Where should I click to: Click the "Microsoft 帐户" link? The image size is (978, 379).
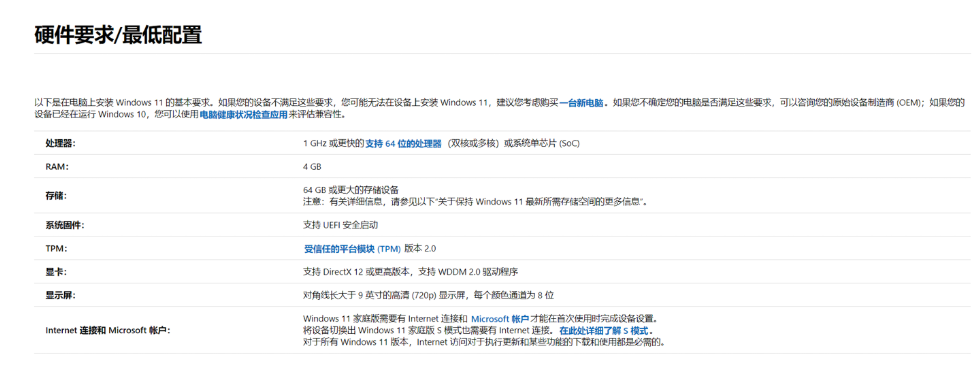click(x=500, y=319)
